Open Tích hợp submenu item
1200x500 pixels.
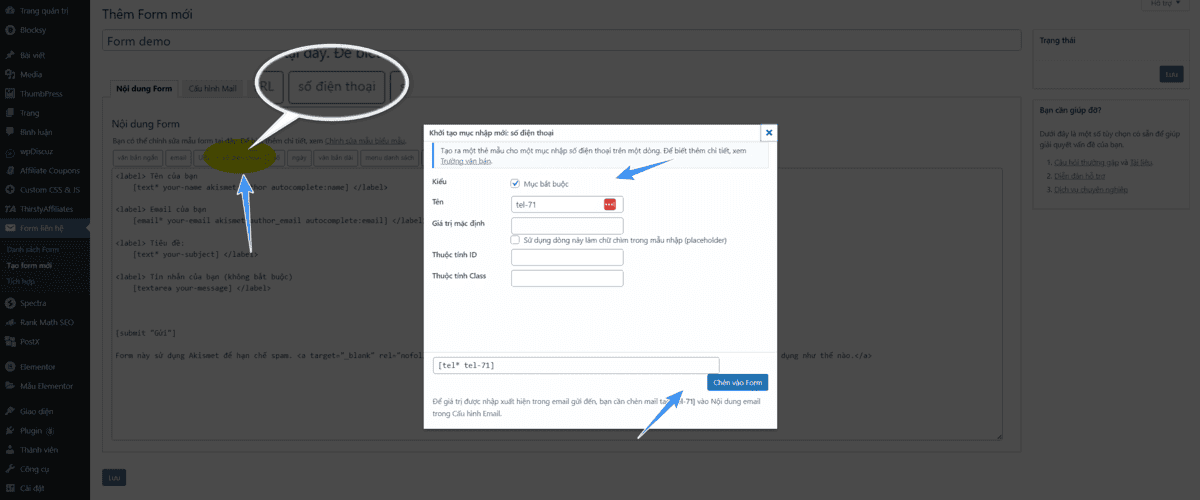pos(19,282)
